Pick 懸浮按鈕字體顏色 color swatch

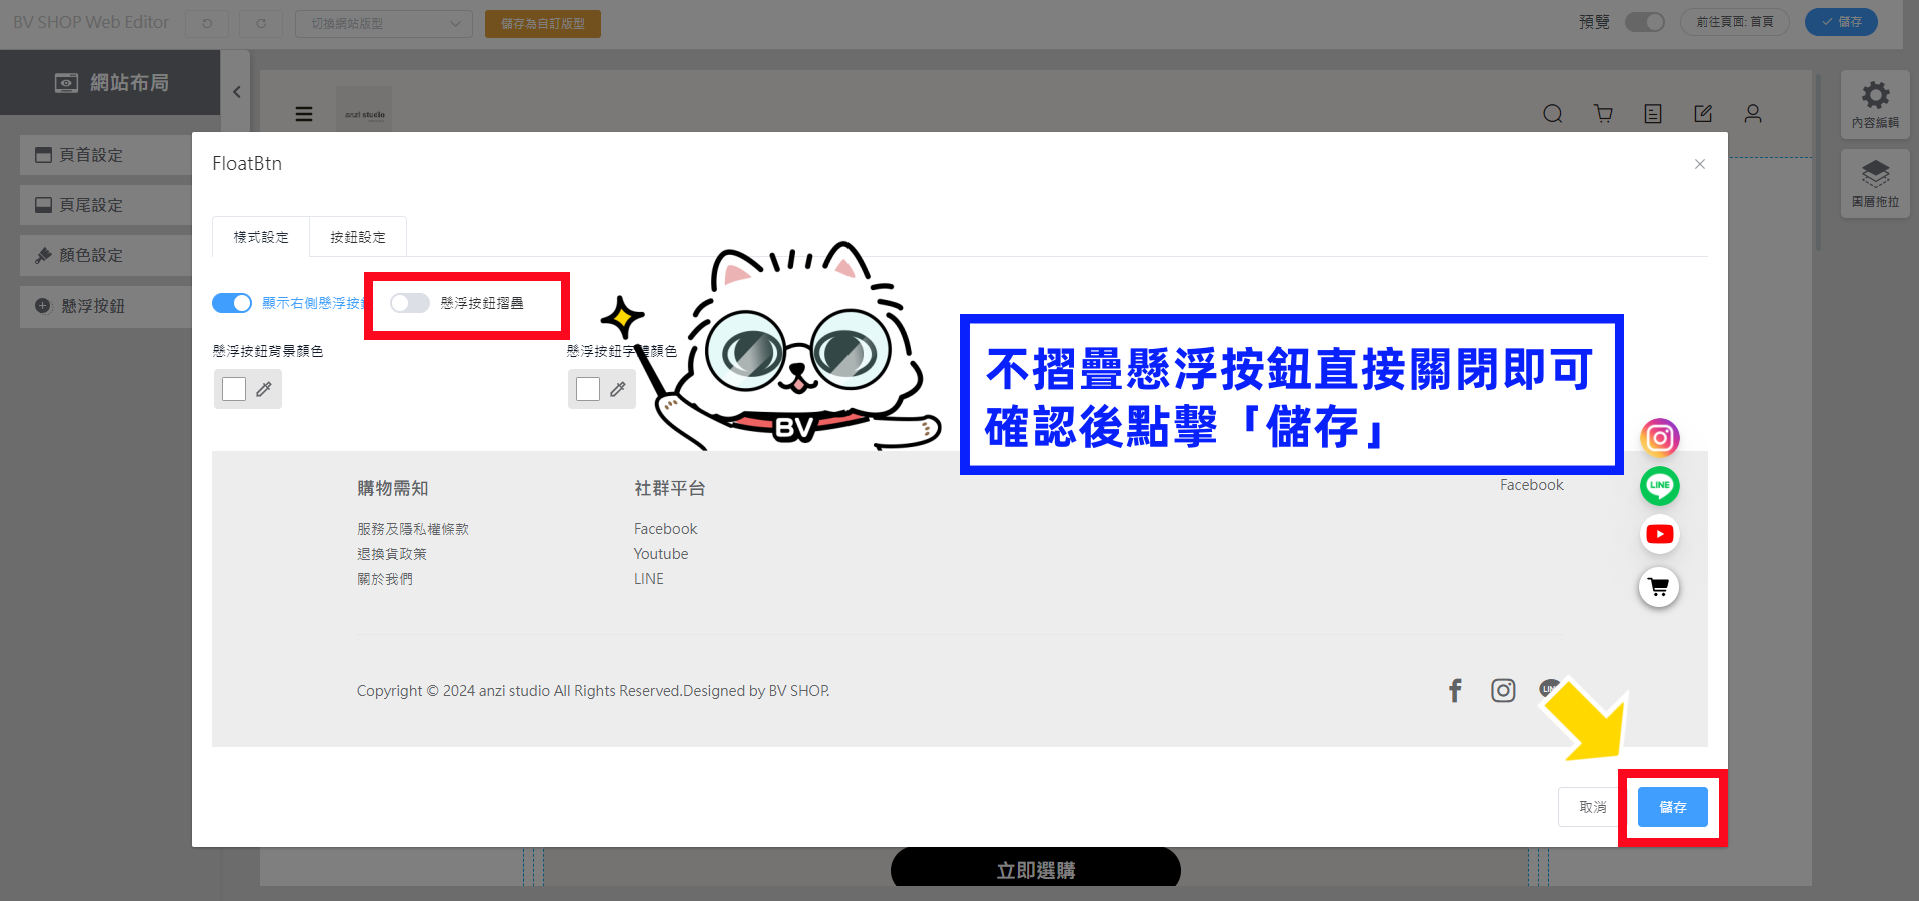tap(588, 389)
